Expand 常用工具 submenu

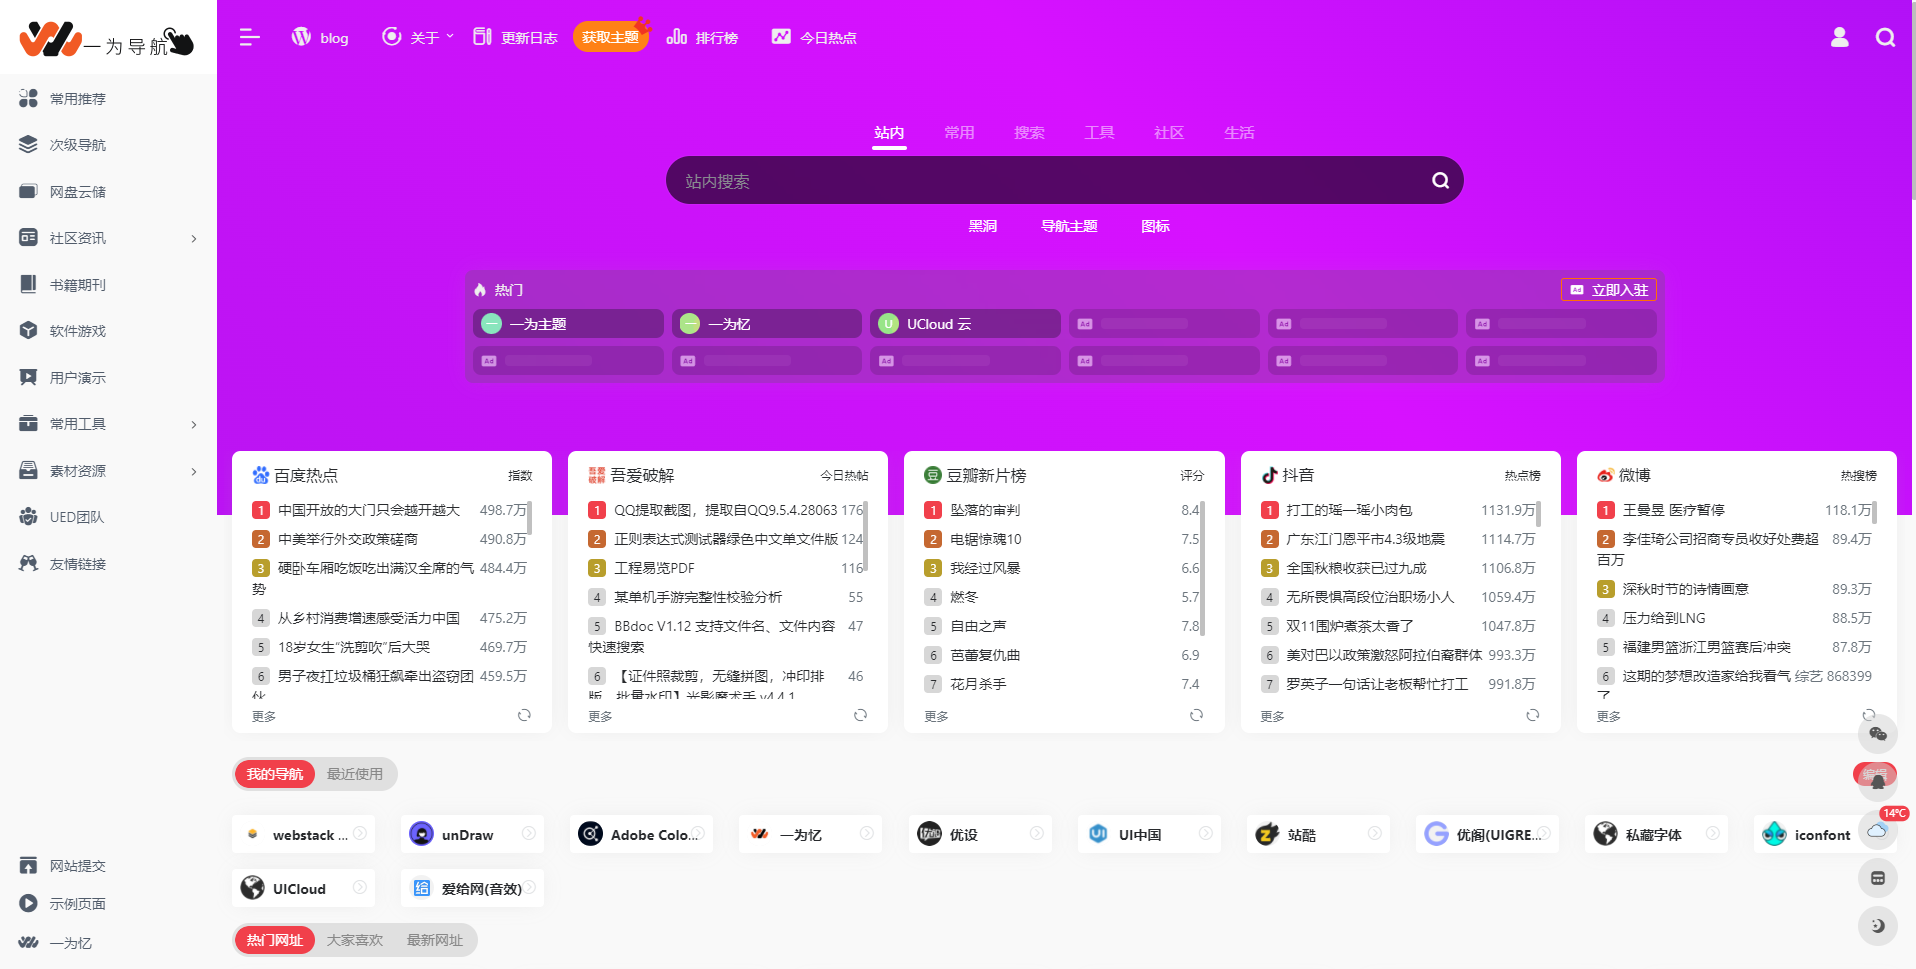click(x=194, y=425)
